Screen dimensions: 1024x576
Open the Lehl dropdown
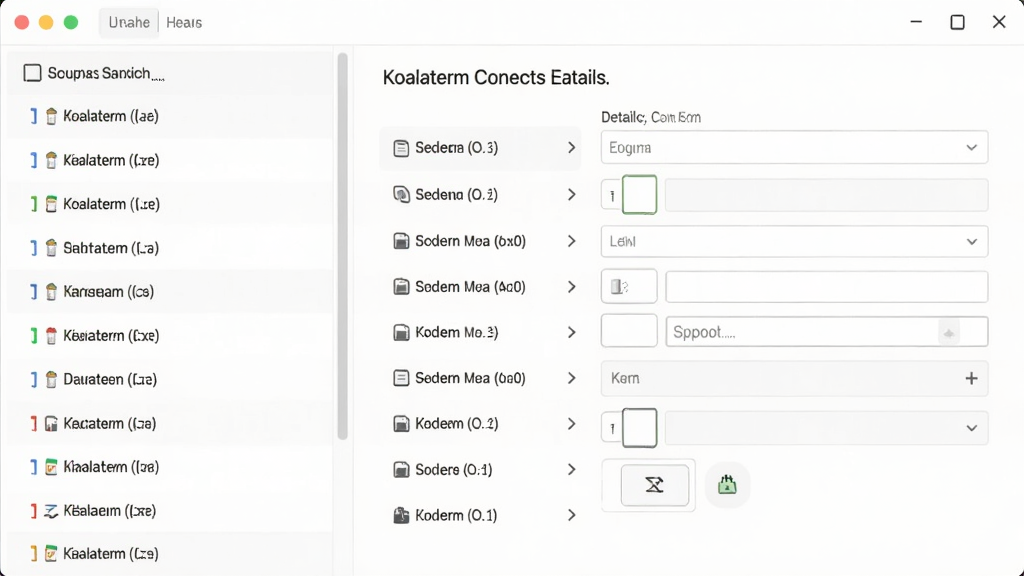(x=794, y=242)
